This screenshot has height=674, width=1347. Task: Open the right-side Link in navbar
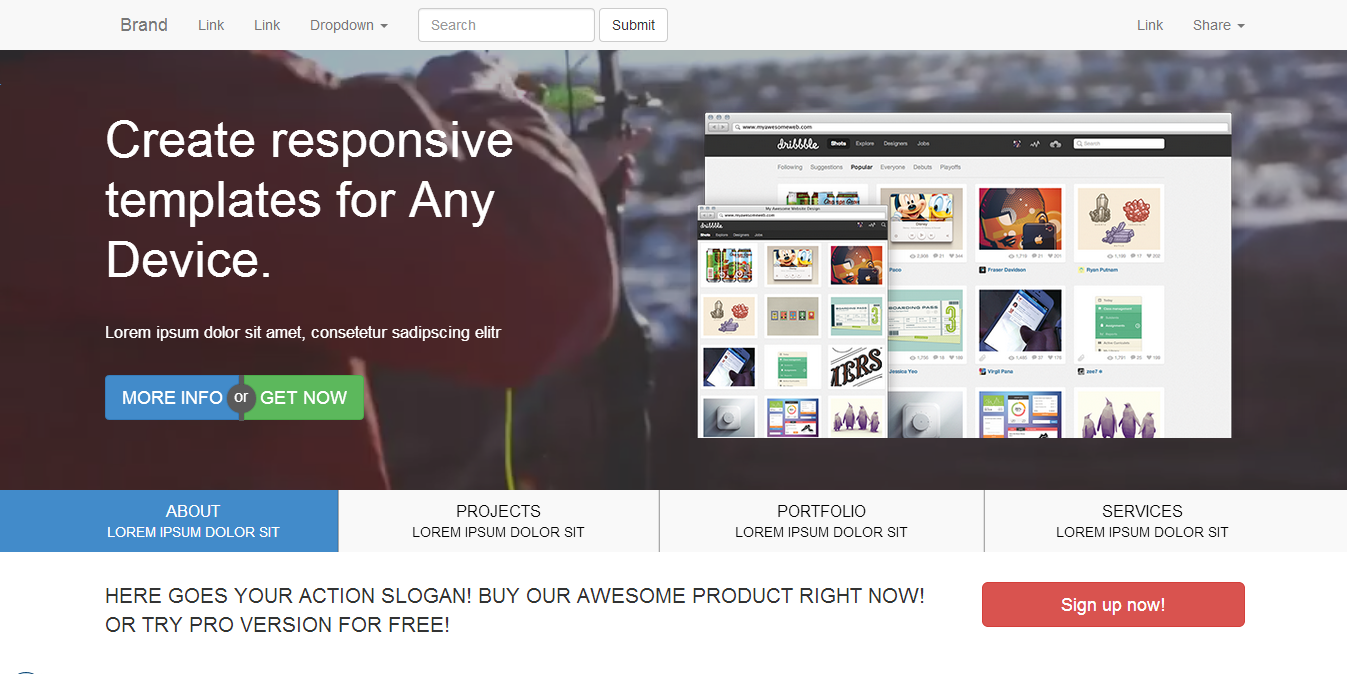(1150, 25)
